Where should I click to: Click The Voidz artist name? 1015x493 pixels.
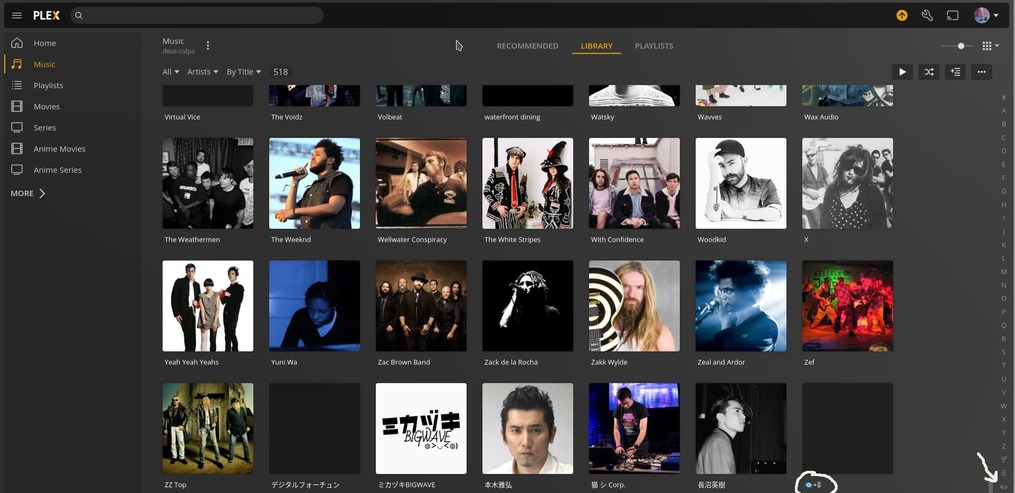286,117
